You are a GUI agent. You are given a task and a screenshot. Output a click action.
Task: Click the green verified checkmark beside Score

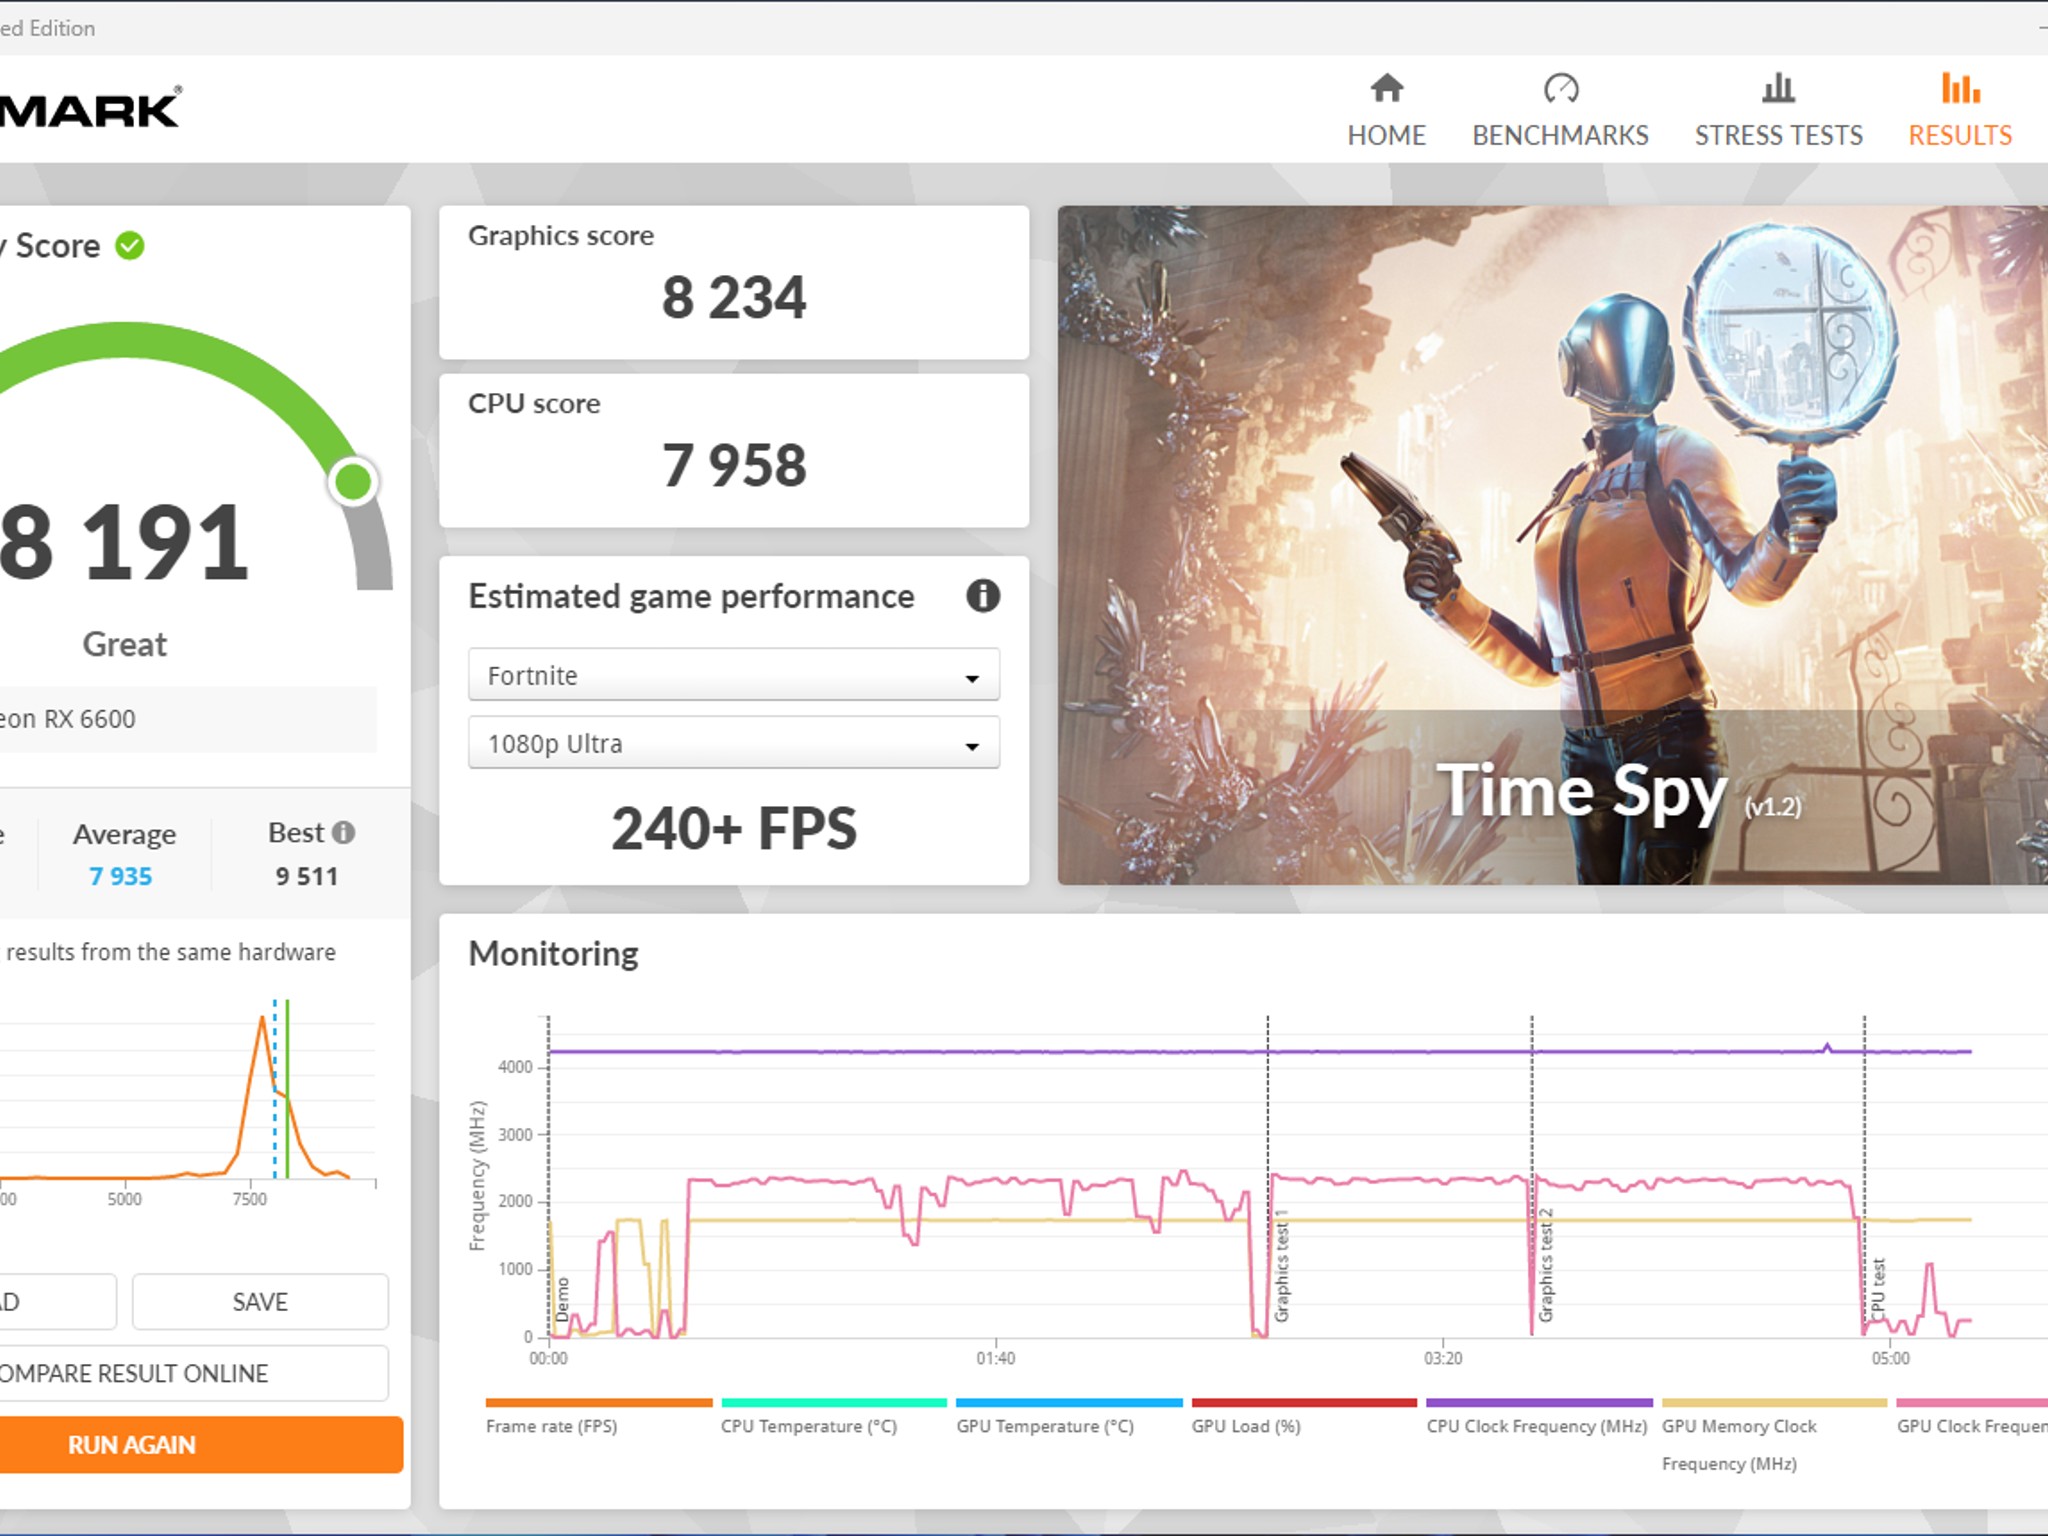pos(127,243)
